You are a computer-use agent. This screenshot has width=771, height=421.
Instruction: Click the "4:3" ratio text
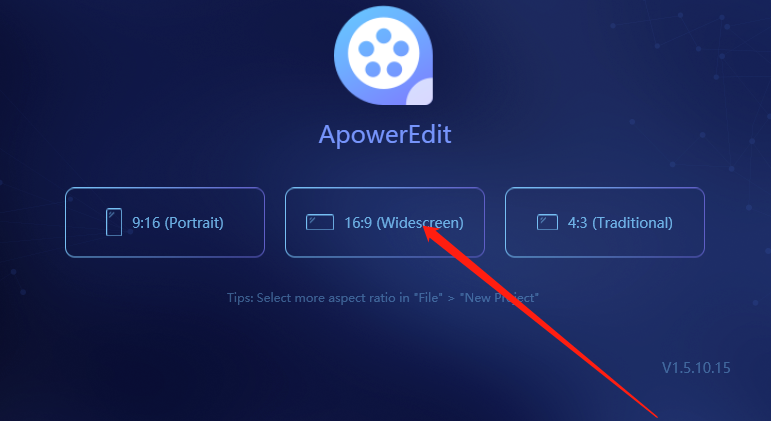[577, 223]
